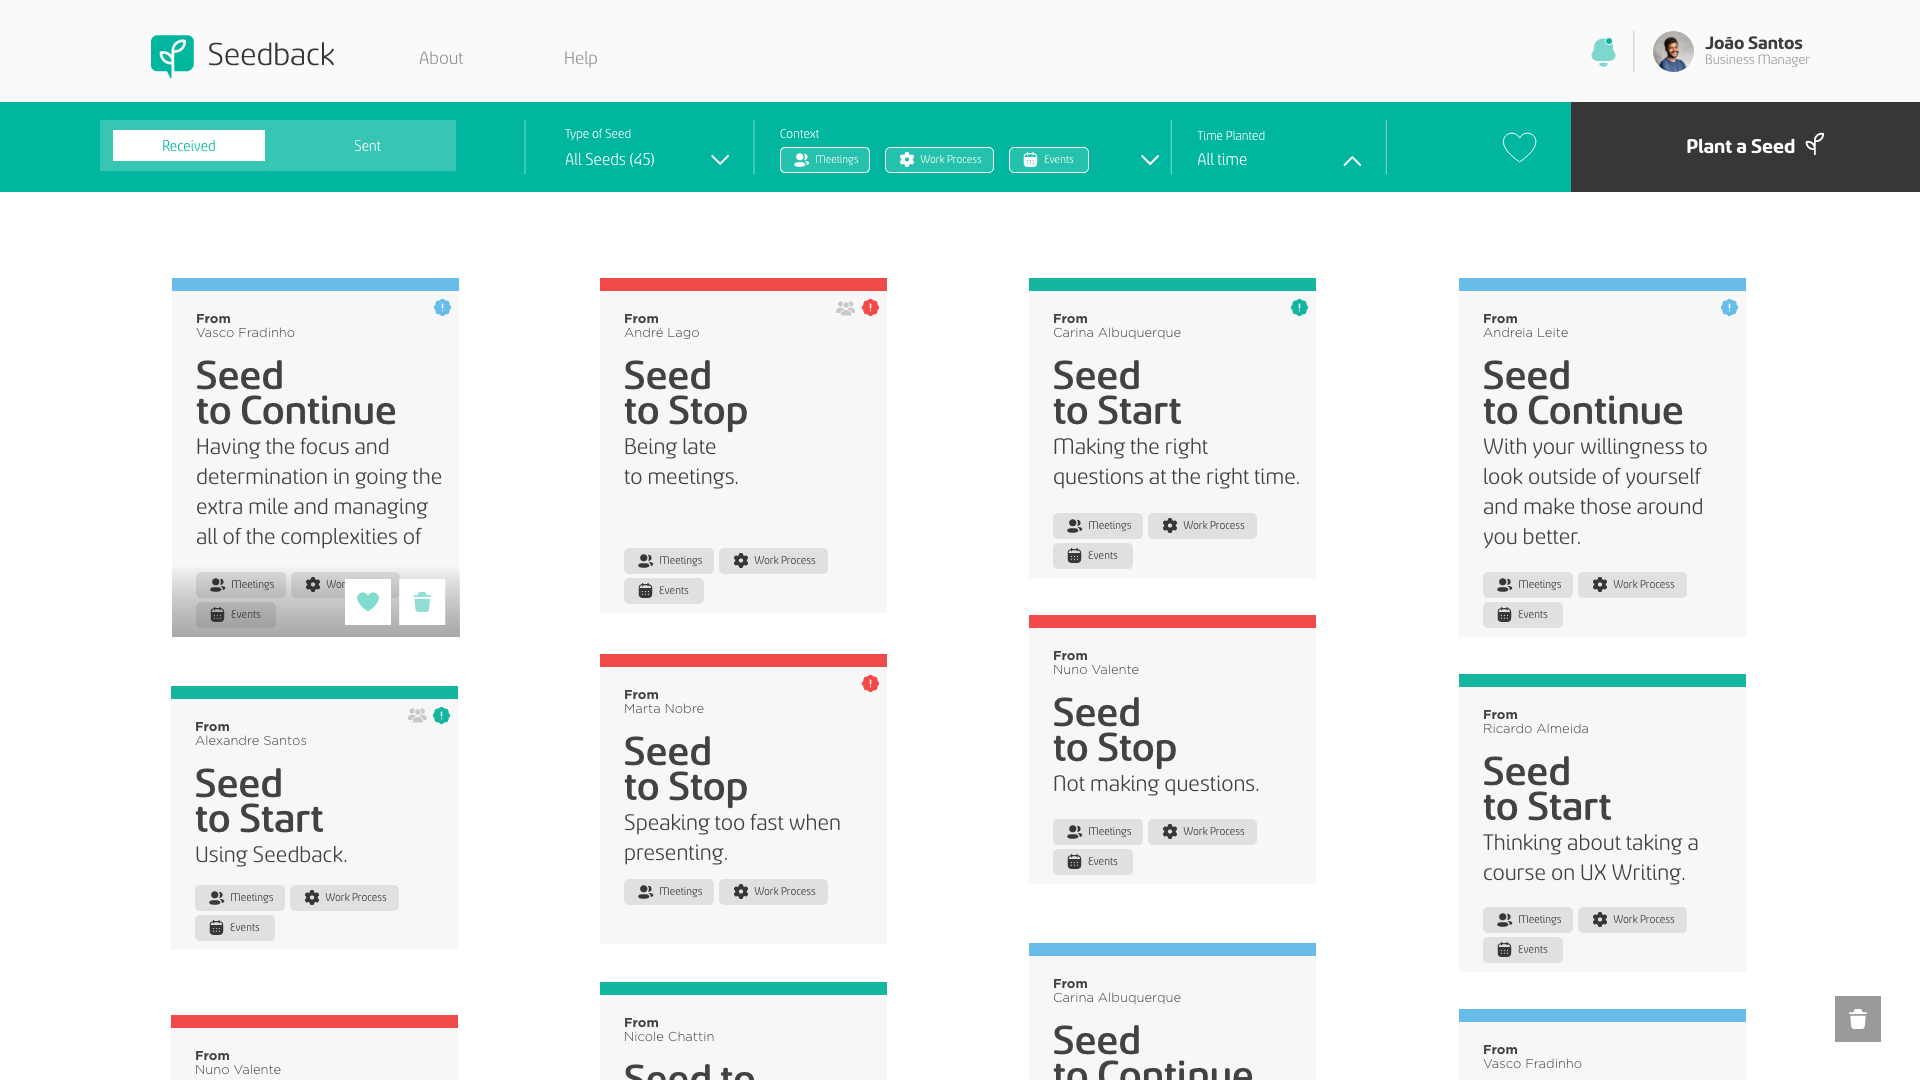
Task: Switch to the Sent tab
Action: 367,146
